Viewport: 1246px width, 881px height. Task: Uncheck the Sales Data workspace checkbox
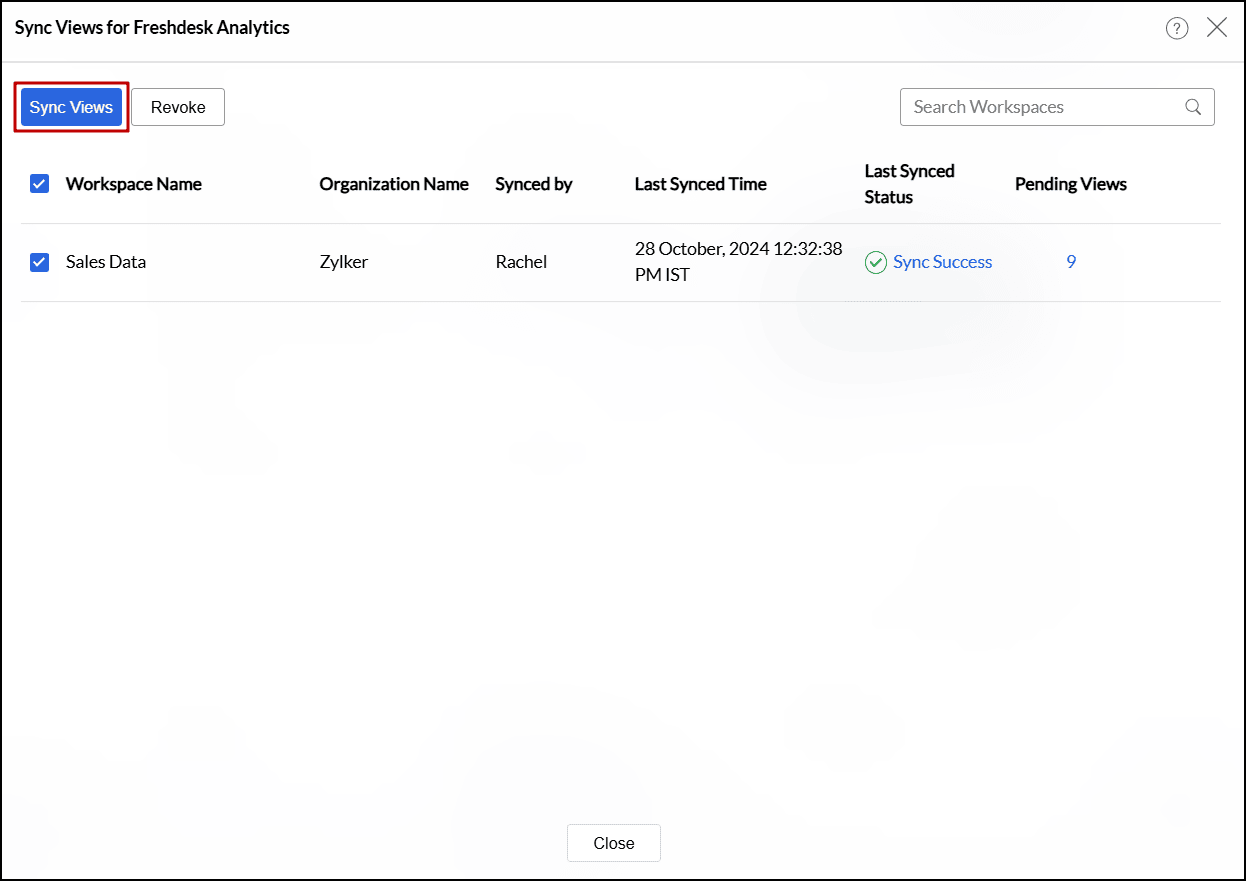(39, 261)
